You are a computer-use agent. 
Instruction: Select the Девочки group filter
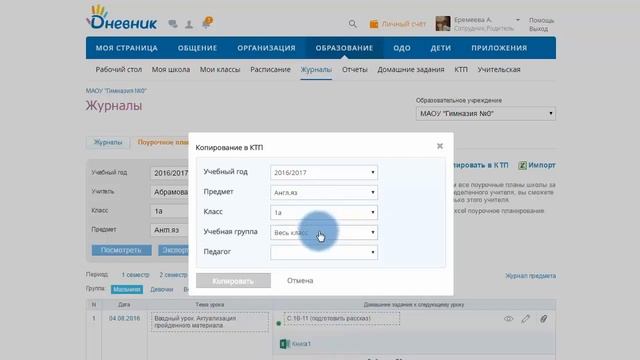click(x=162, y=289)
